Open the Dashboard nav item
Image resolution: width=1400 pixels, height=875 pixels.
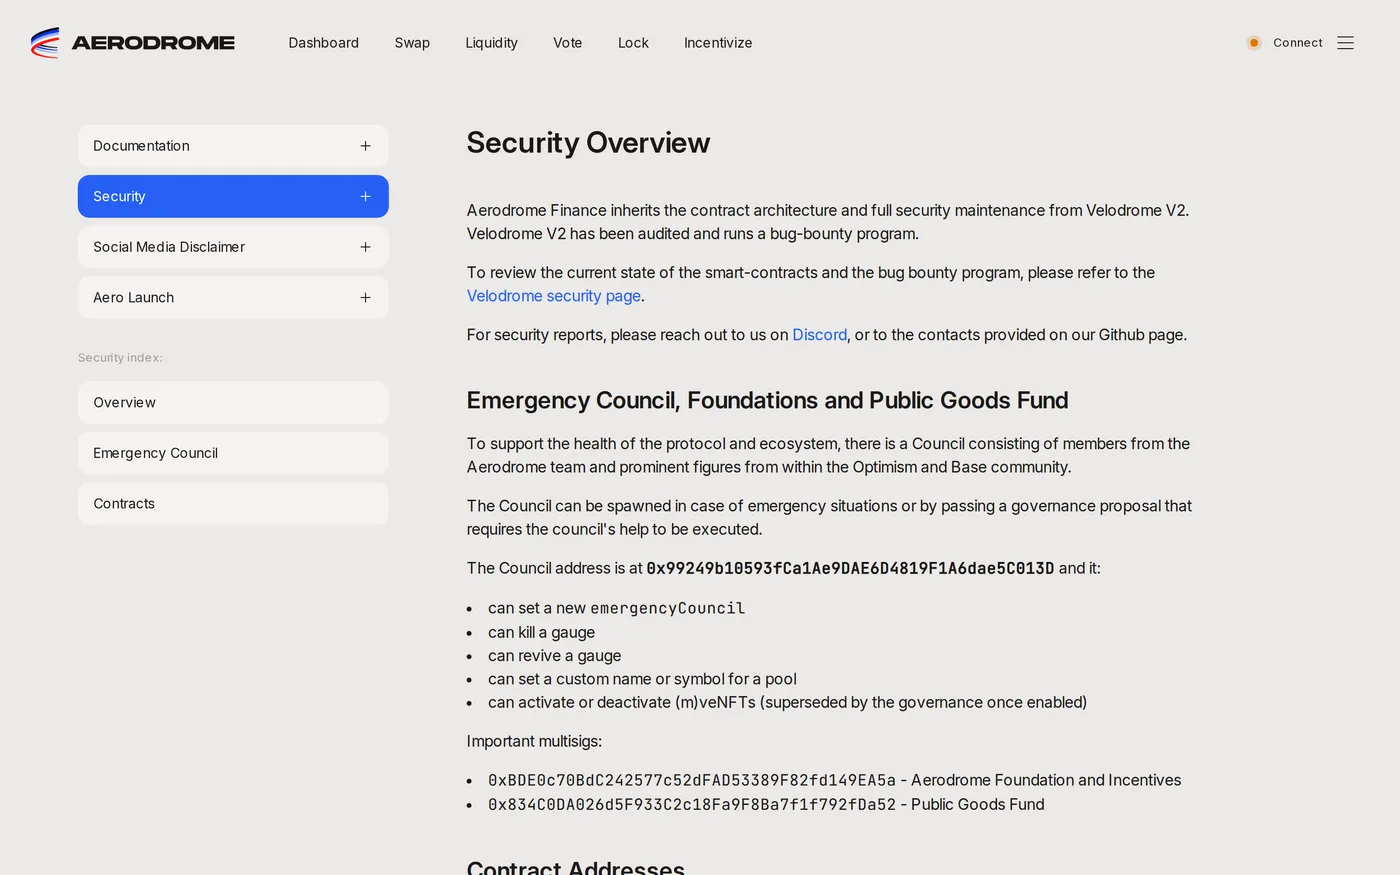tap(323, 43)
